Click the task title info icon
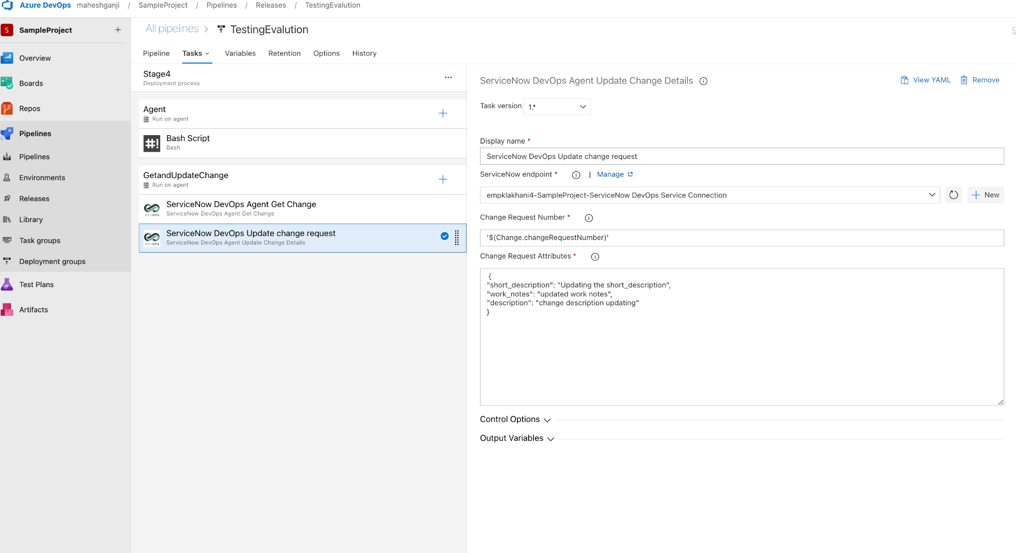The height and width of the screenshot is (553, 1016). [703, 81]
